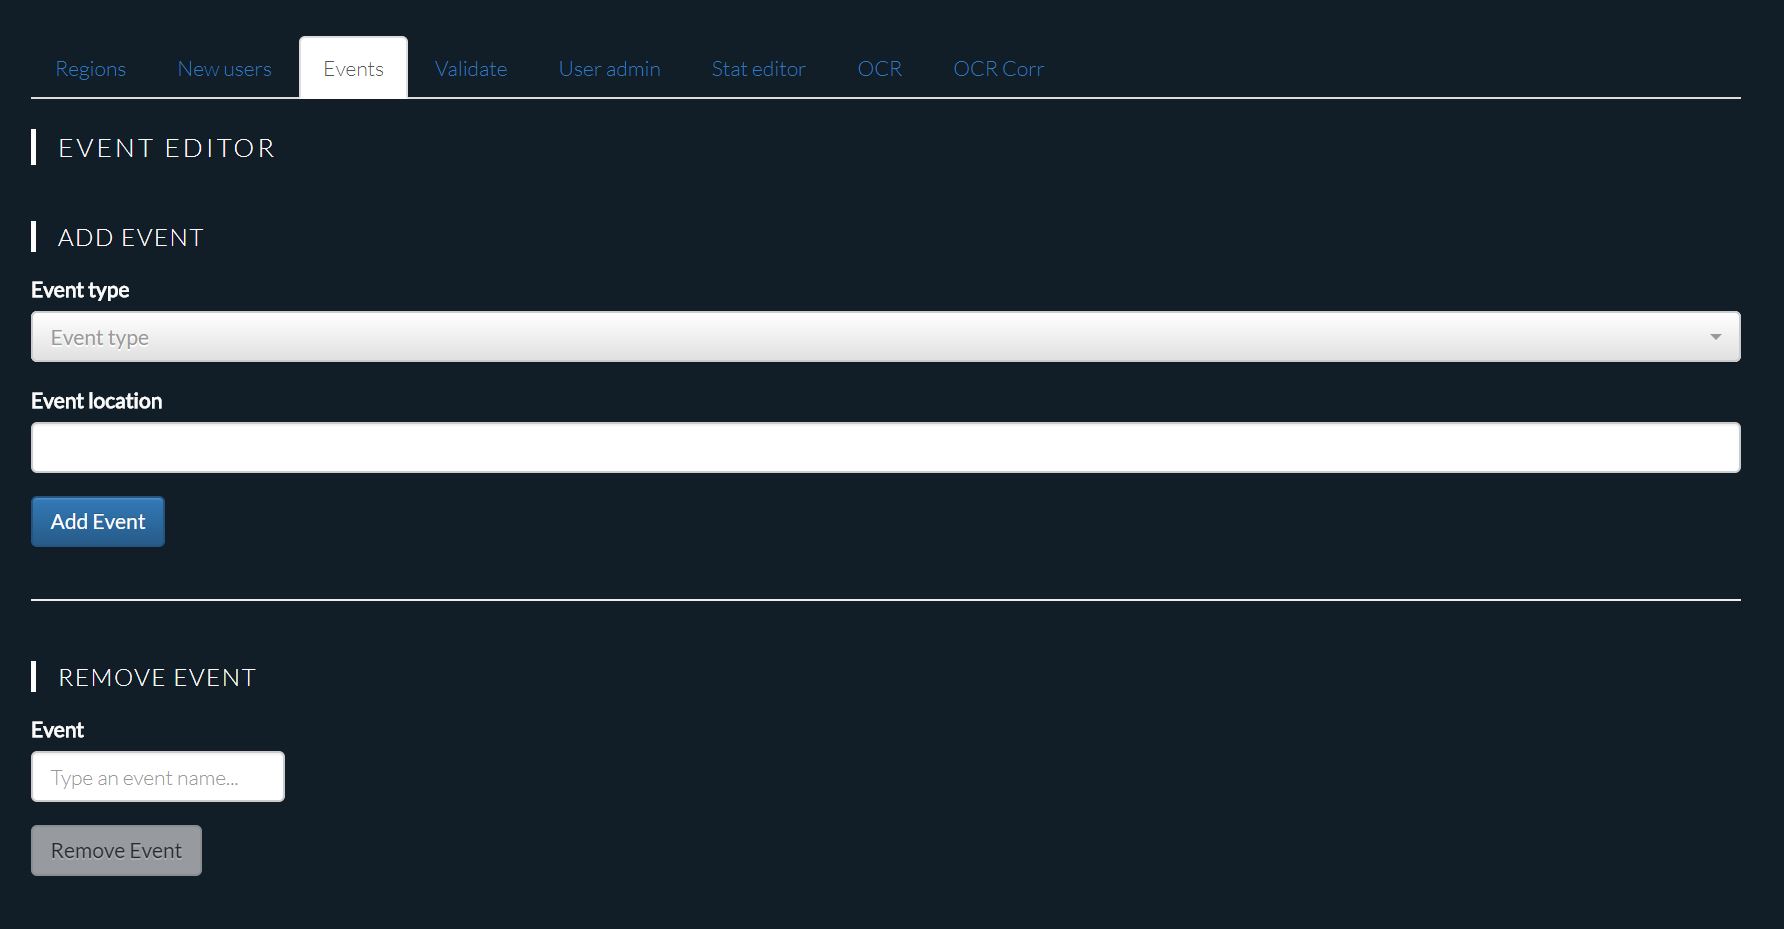
Task: Select the OCR Corr tab
Action: 998,68
